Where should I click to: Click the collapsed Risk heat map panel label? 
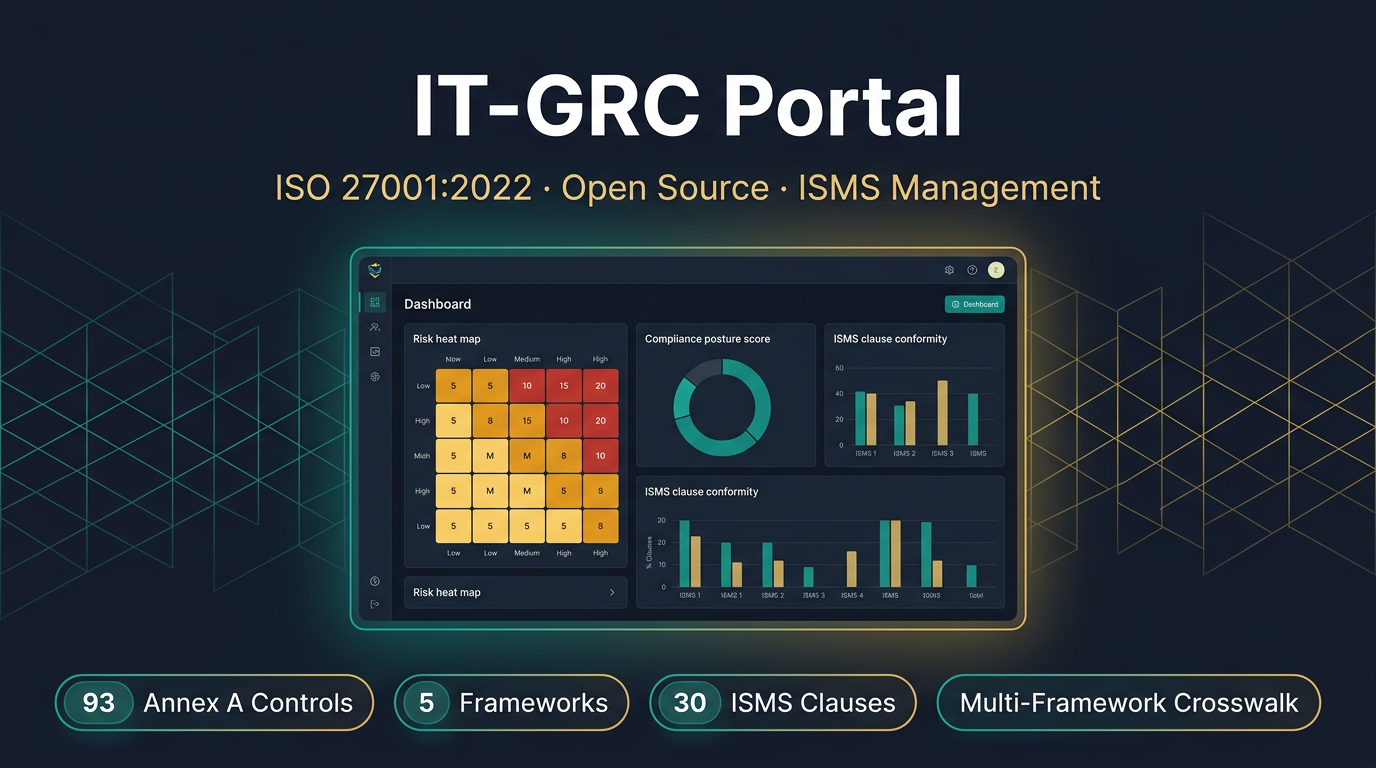pos(447,593)
